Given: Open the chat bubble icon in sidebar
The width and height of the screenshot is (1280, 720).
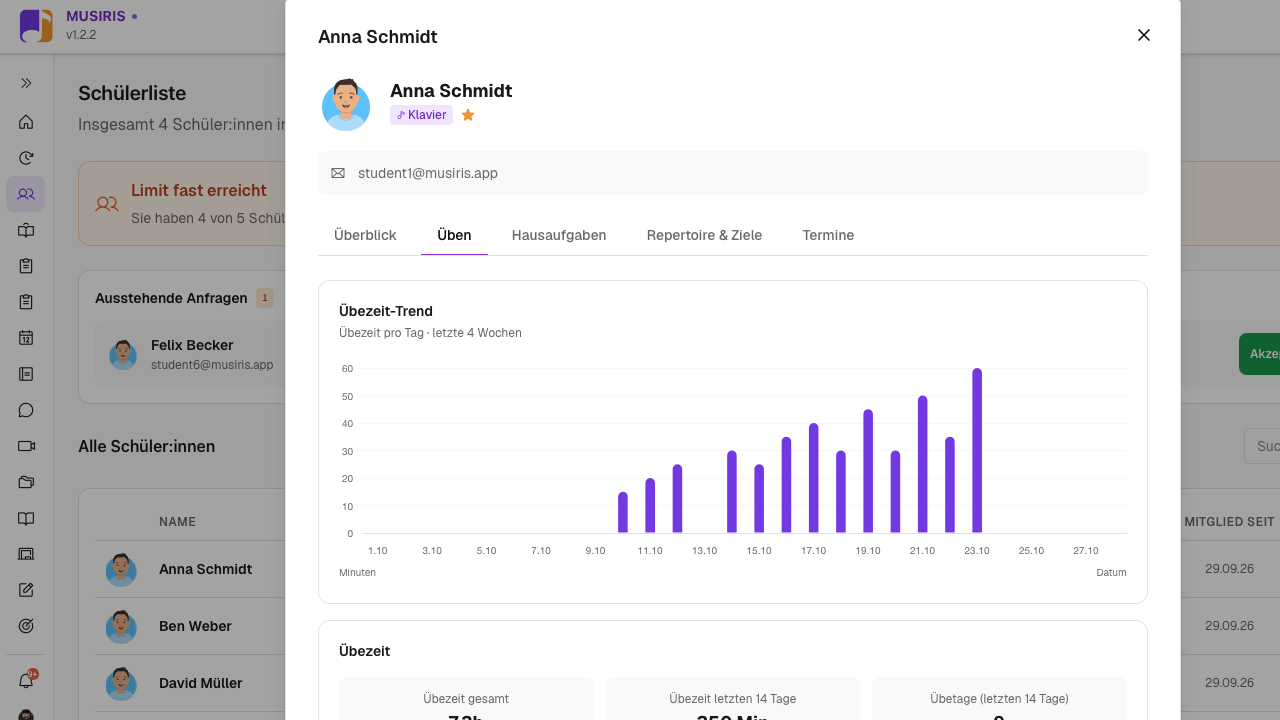Looking at the screenshot, I should click(26, 410).
